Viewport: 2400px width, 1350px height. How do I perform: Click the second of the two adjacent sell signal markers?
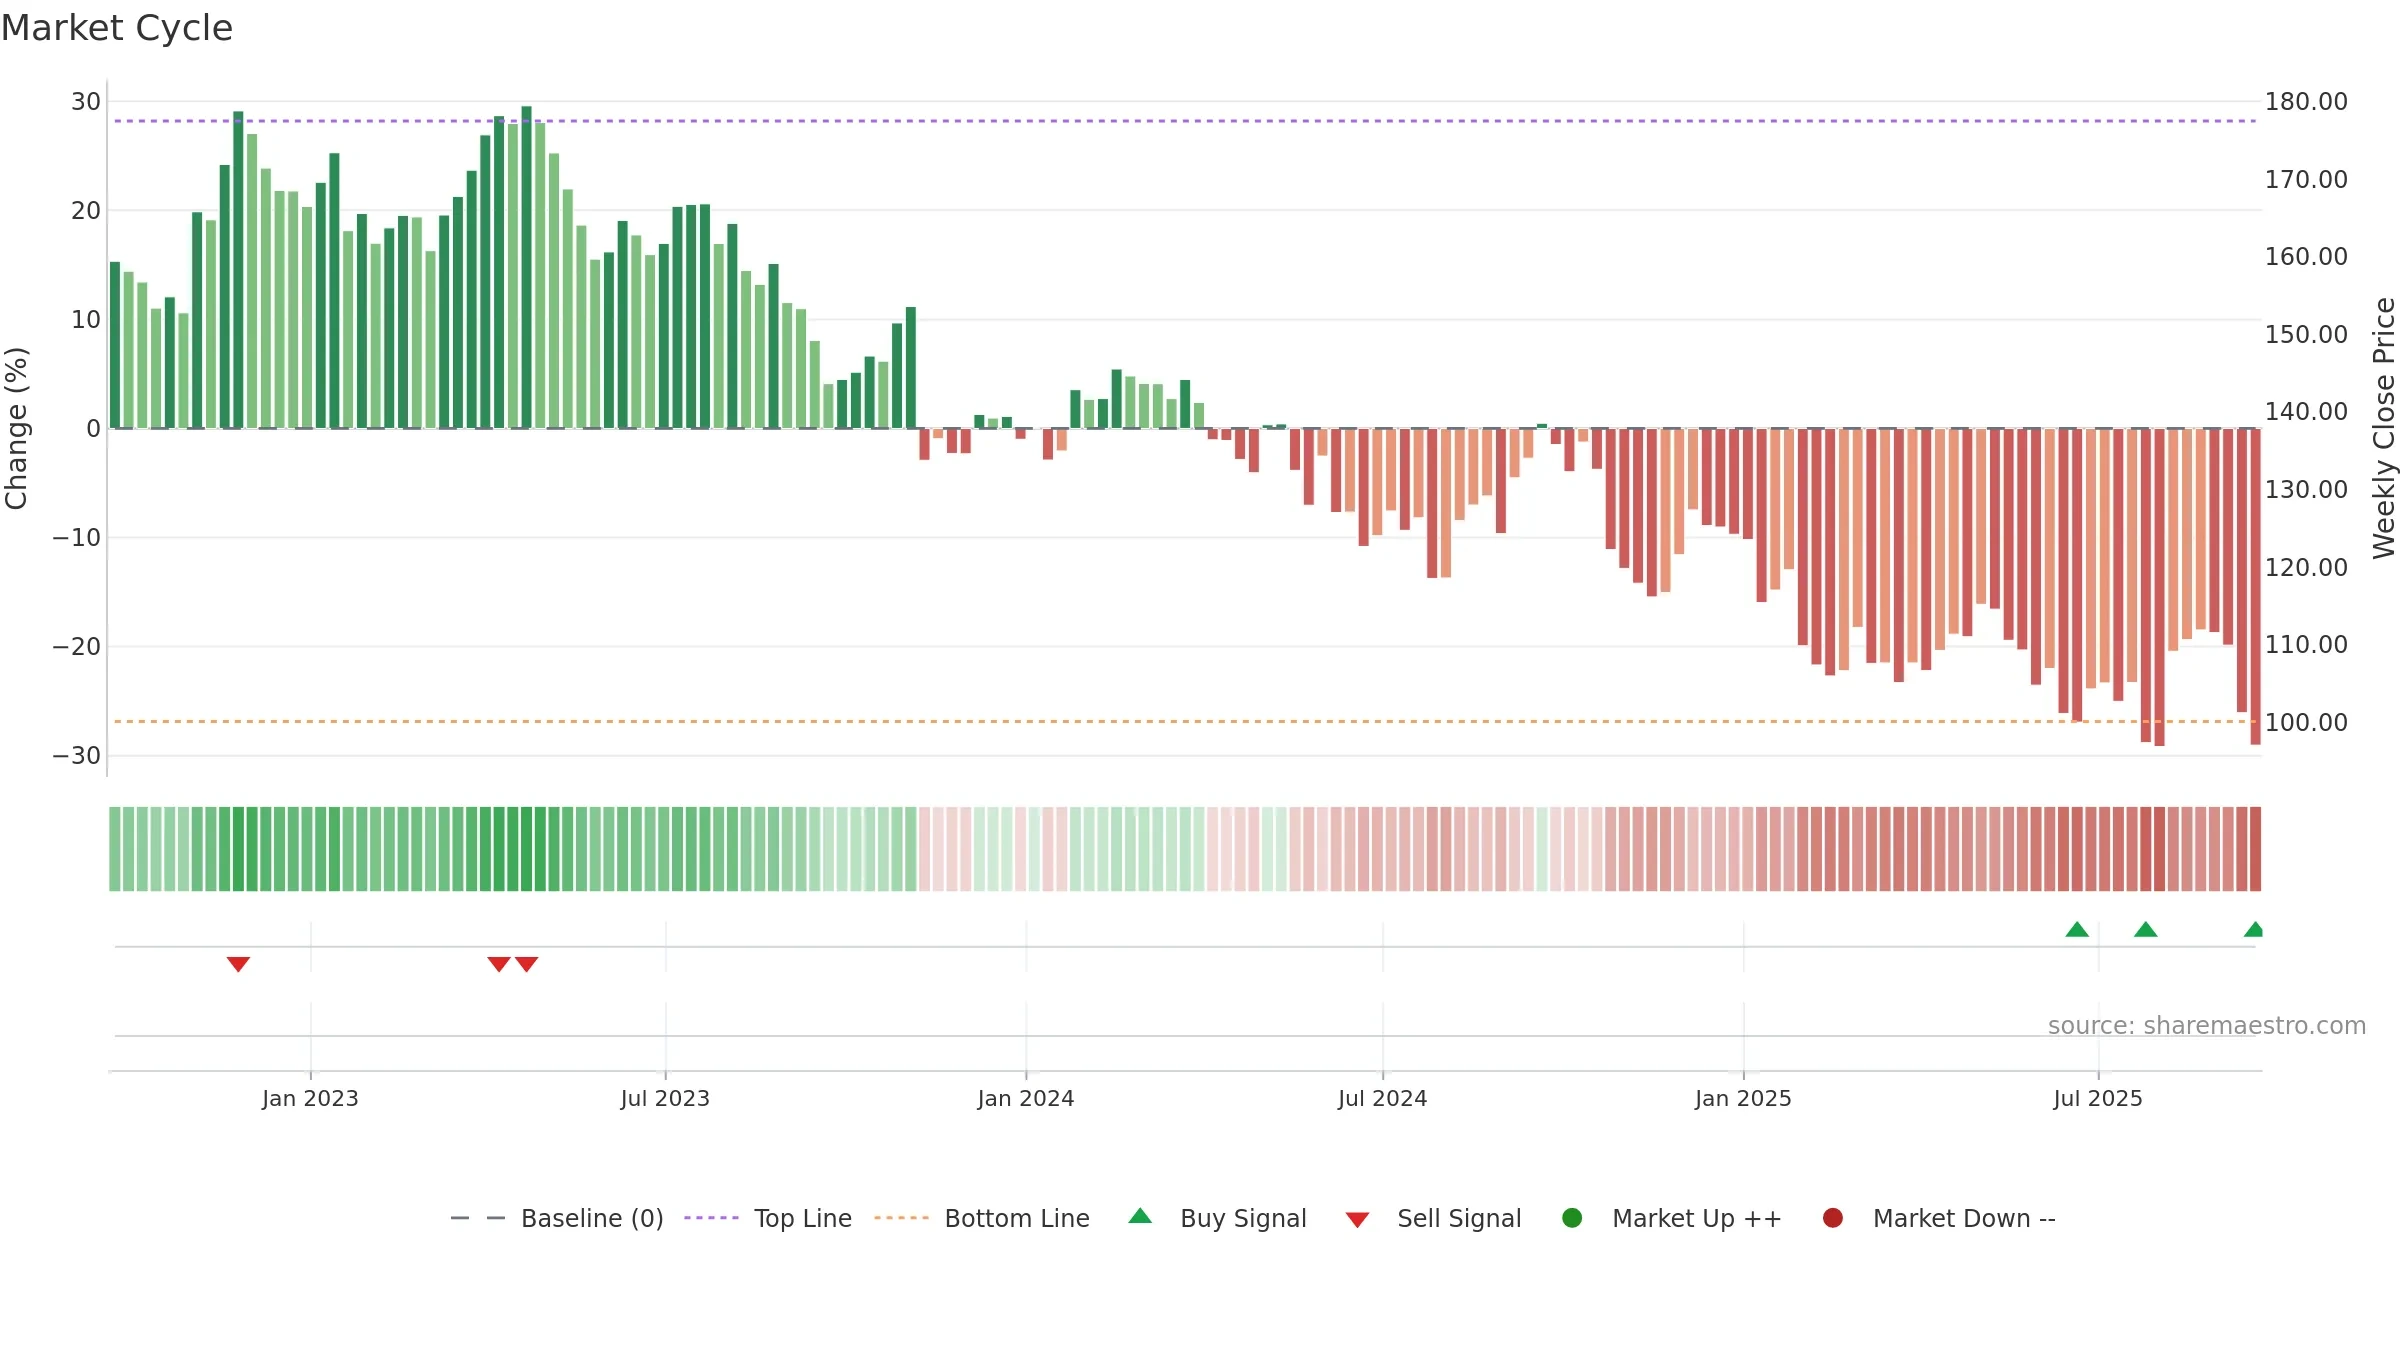click(527, 964)
